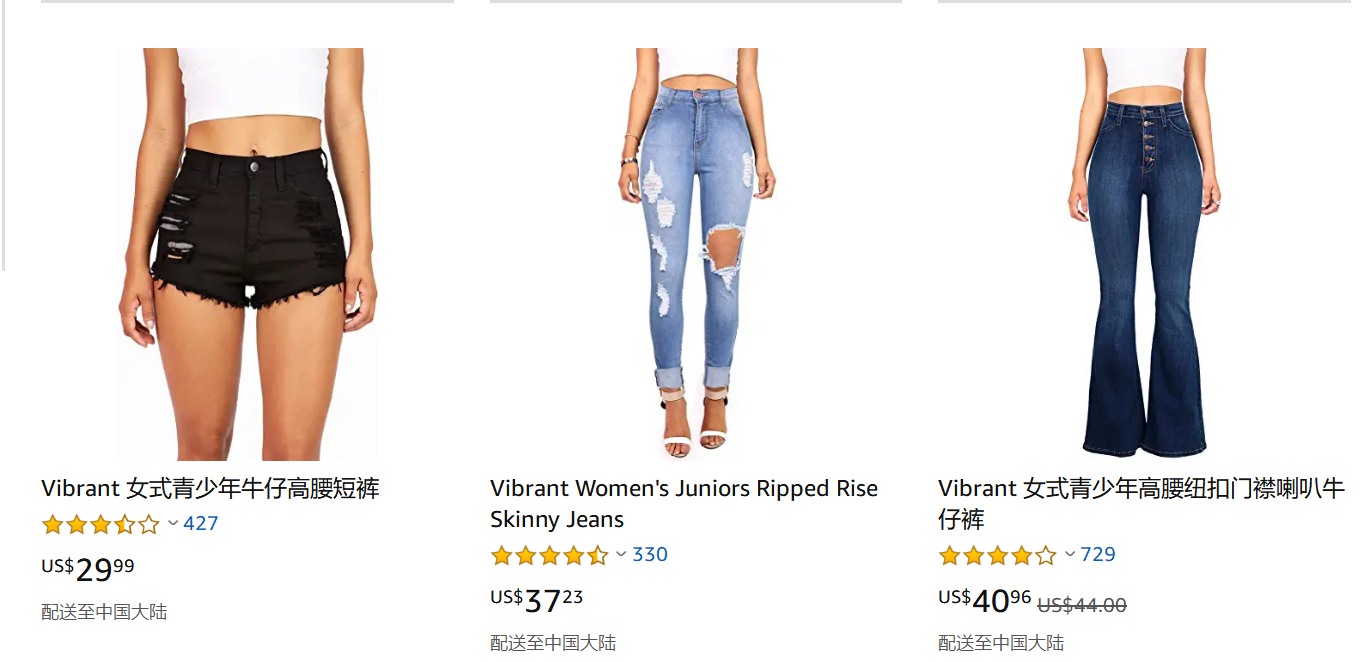Click the US$40.96 price
This screenshot has width=1370, height=662.
click(x=984, y=600)
